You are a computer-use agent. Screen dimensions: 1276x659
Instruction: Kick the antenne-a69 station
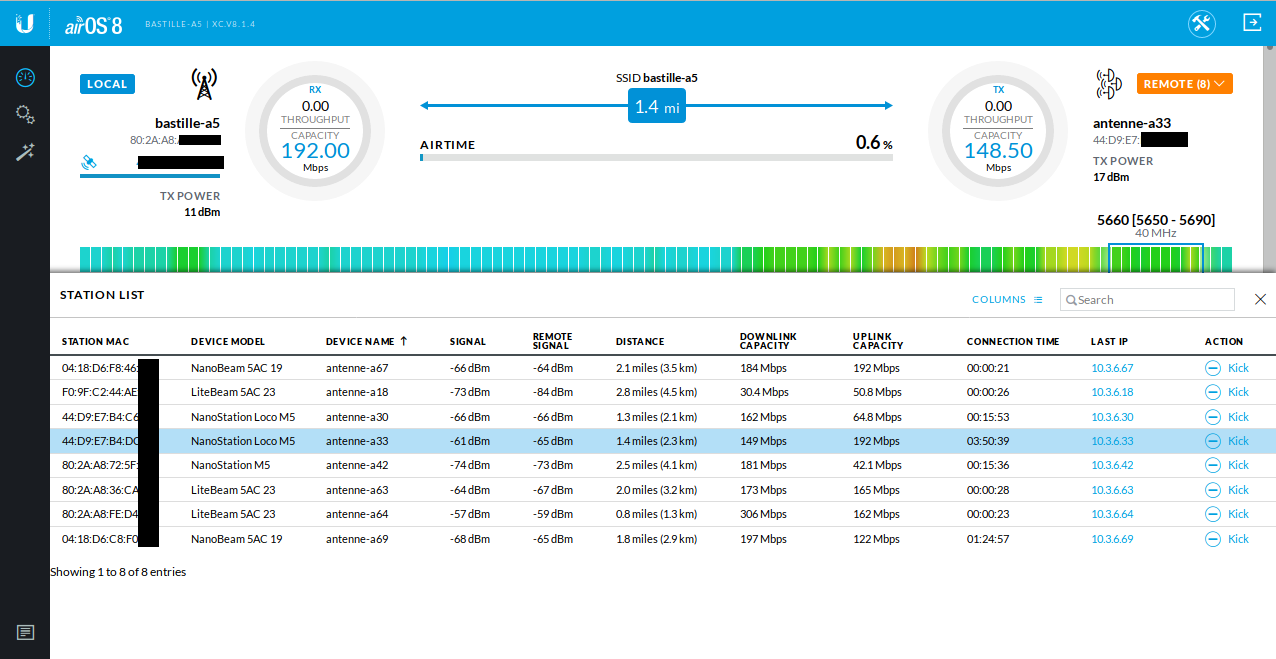pyautogui.click(x=1227, y=539)
